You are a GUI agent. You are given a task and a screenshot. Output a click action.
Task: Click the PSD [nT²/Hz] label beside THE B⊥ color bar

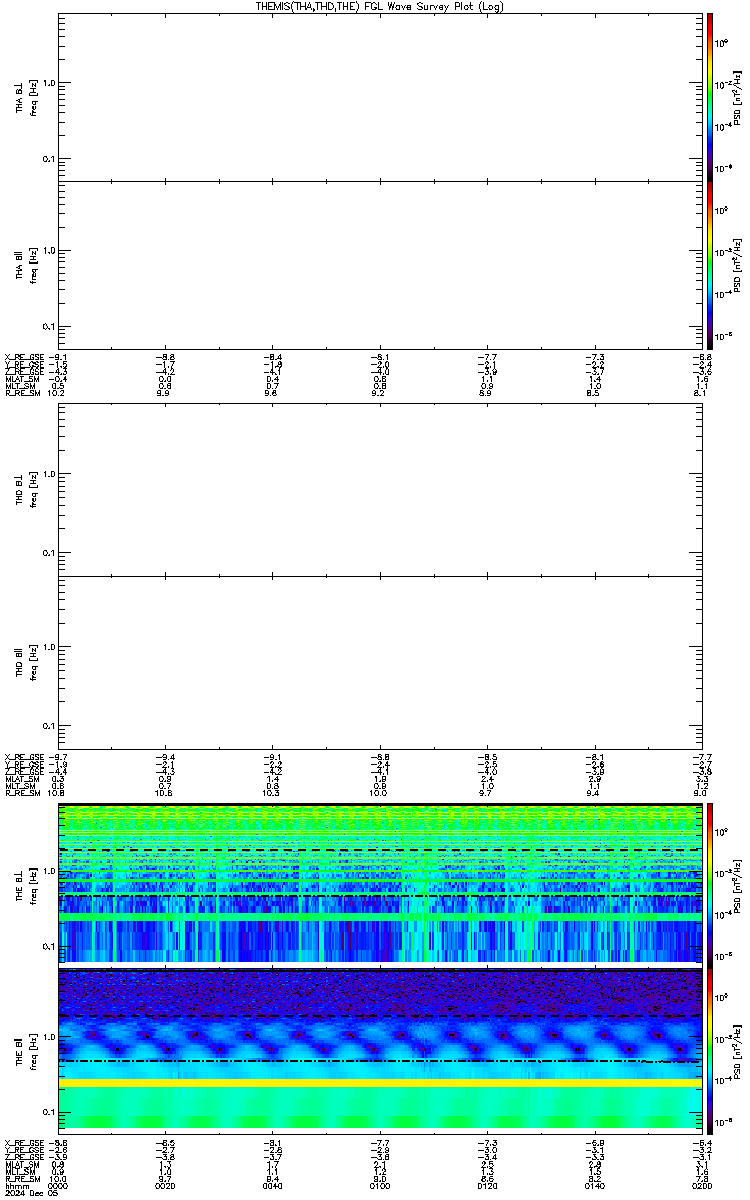coord(738,884)
